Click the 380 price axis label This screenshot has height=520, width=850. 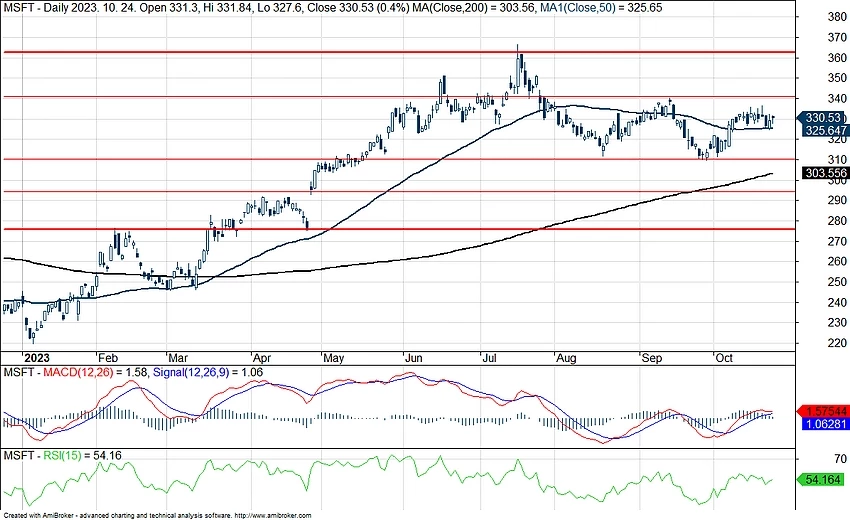click(x=838, y=17)
